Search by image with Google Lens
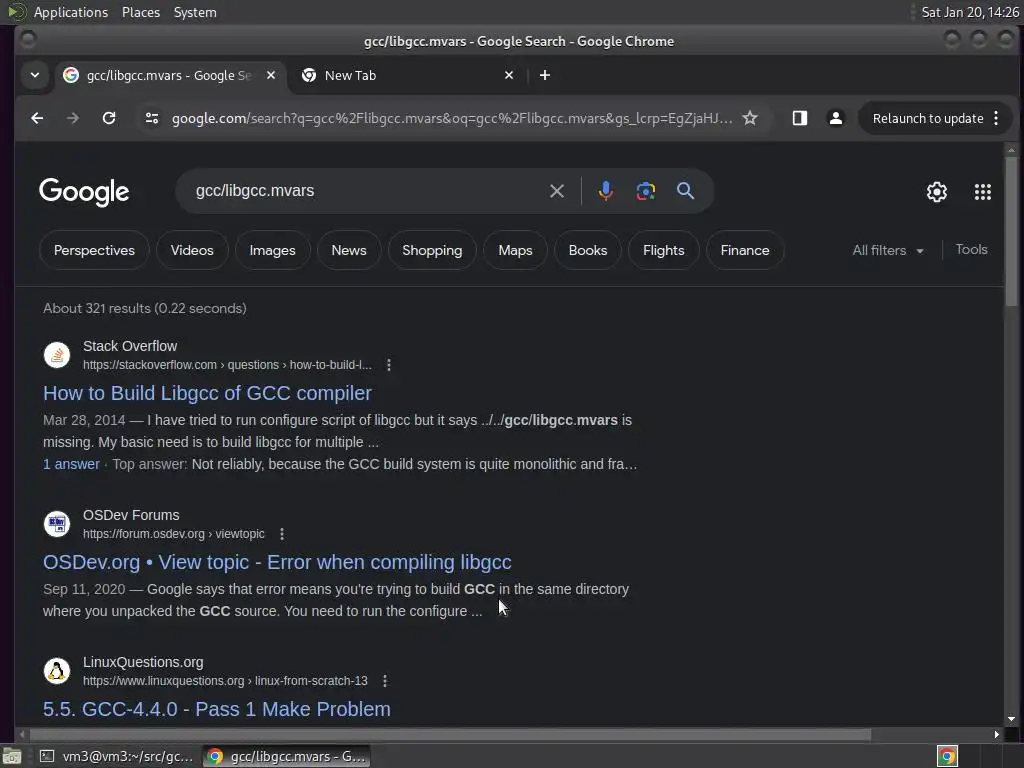 coord(645,191)
